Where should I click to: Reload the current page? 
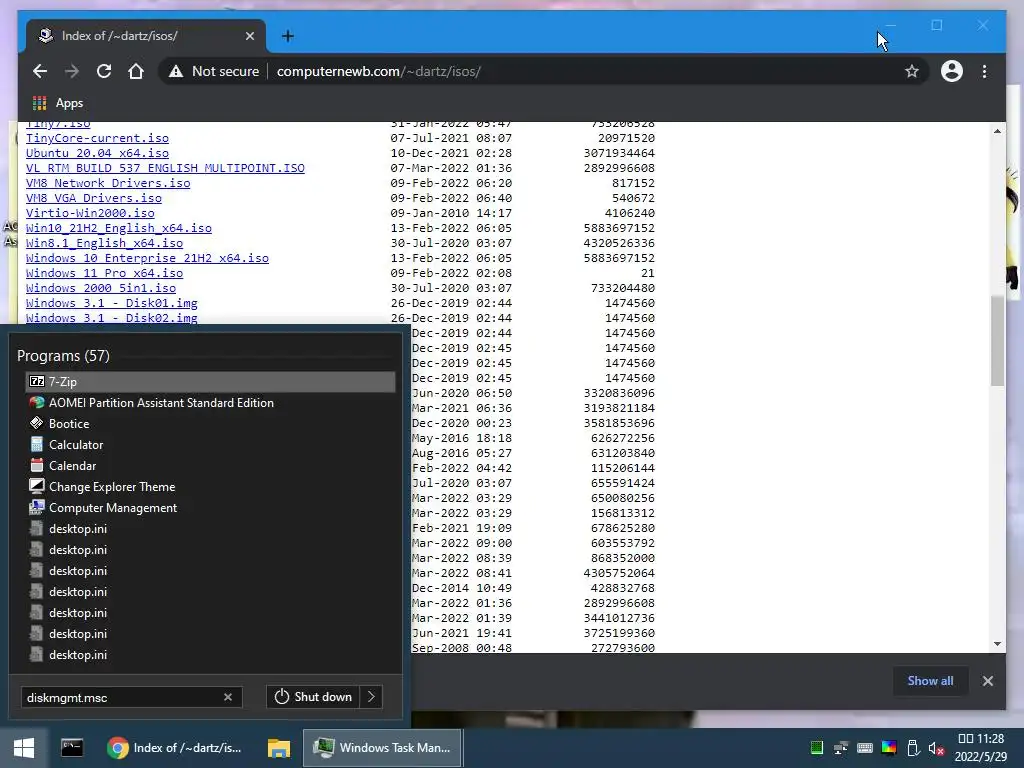point(104,71)
